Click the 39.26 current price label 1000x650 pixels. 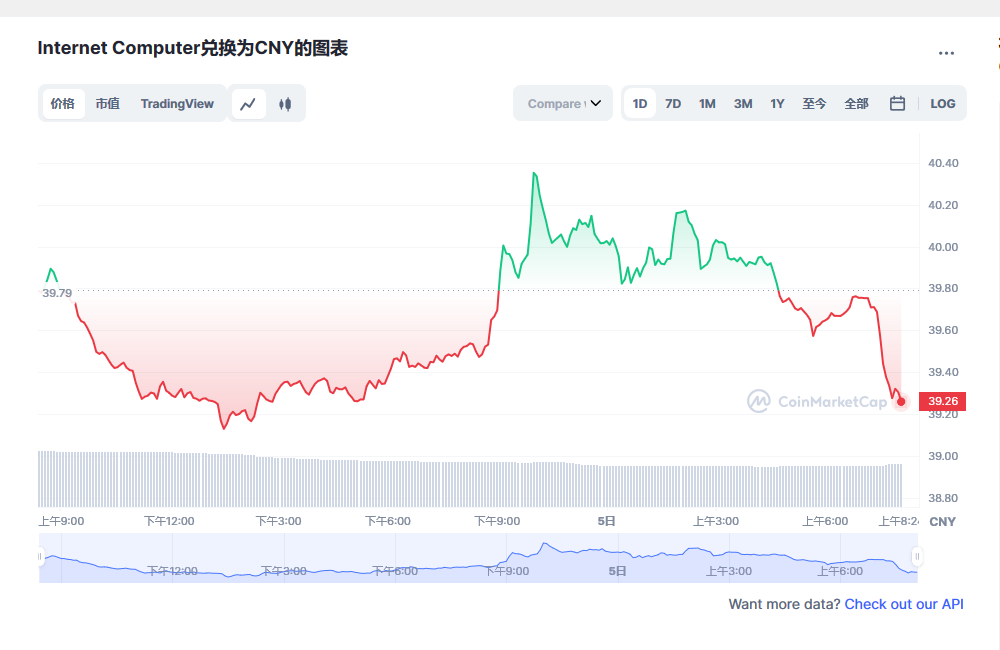coord(943,401)
